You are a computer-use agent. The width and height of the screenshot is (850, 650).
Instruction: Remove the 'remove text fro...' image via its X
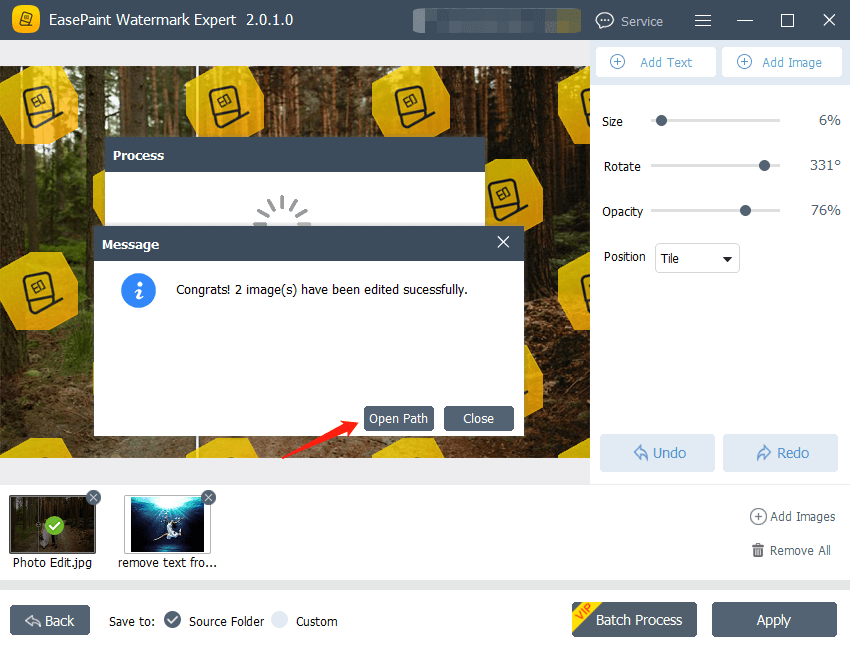pos(208,497)
